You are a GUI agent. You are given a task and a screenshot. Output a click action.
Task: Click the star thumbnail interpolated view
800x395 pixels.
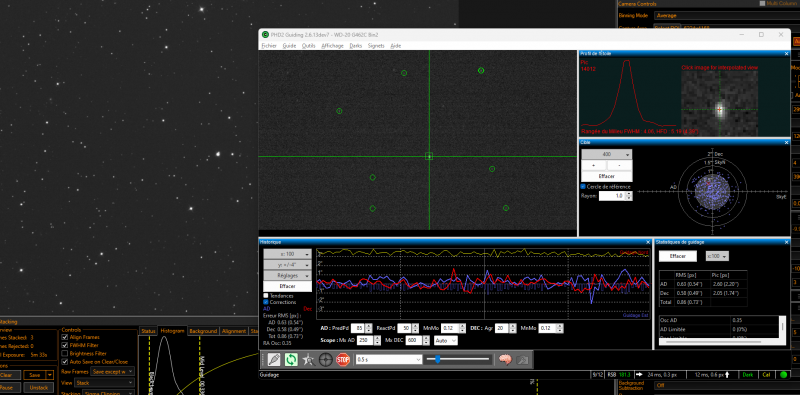719,103
